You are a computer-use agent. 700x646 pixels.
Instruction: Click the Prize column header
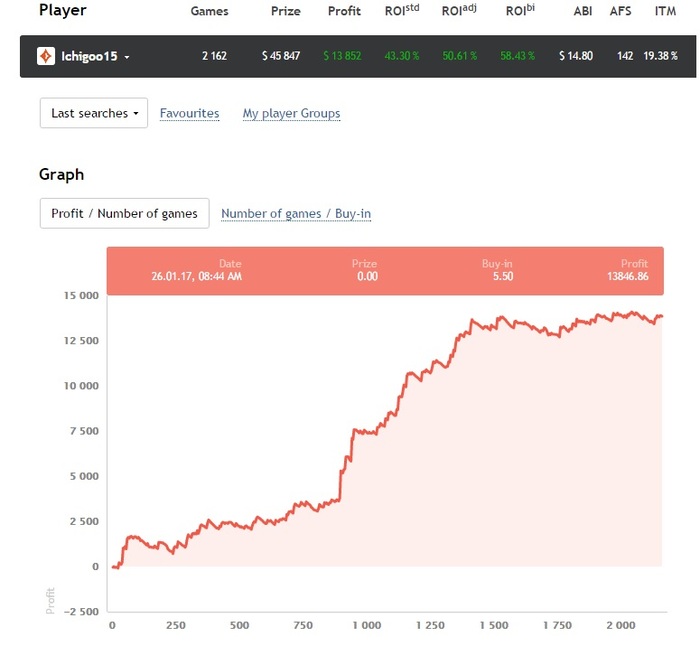pos(286,11)
